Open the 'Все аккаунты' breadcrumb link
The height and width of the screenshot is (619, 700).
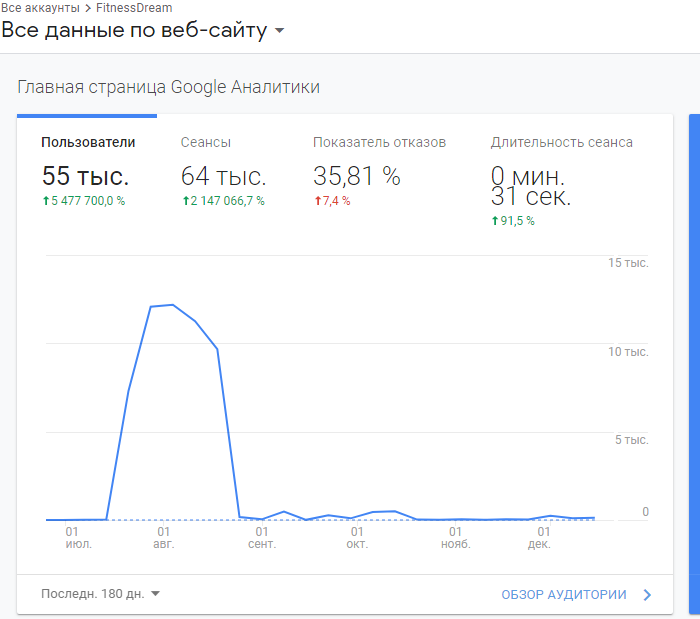pos(40,8)
